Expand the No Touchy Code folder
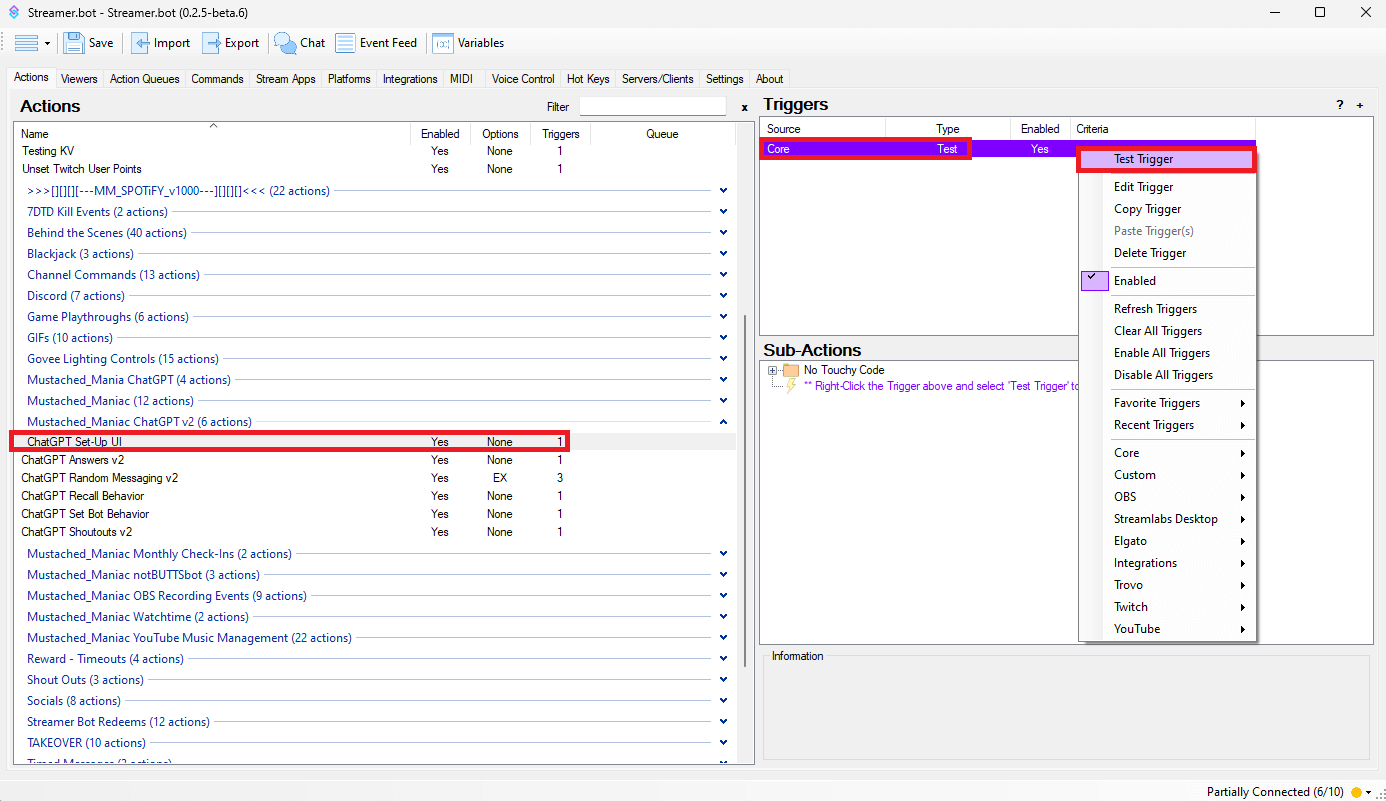 [x=772, y=371]
